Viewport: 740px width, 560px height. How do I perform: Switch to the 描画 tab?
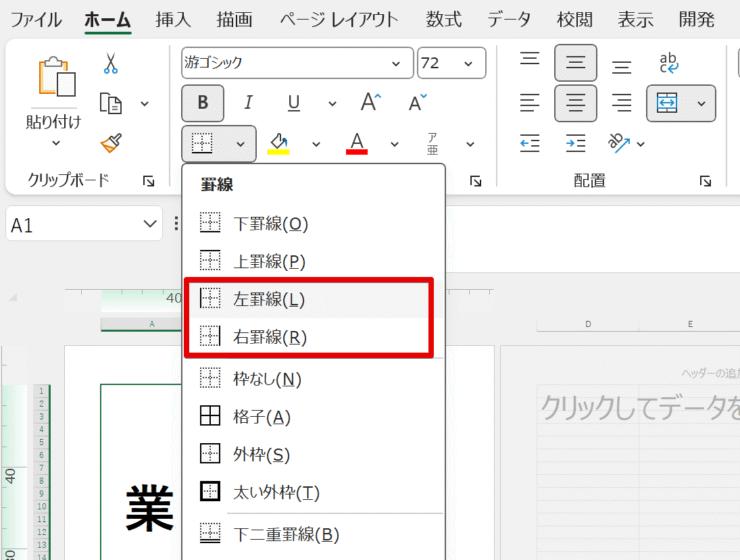point(235,20)
